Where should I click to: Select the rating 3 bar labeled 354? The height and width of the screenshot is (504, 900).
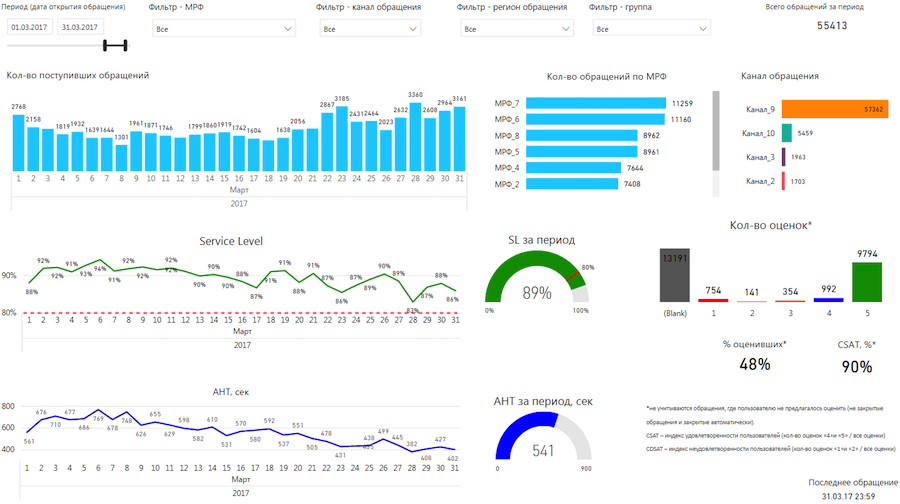click(x=790, y=301)
